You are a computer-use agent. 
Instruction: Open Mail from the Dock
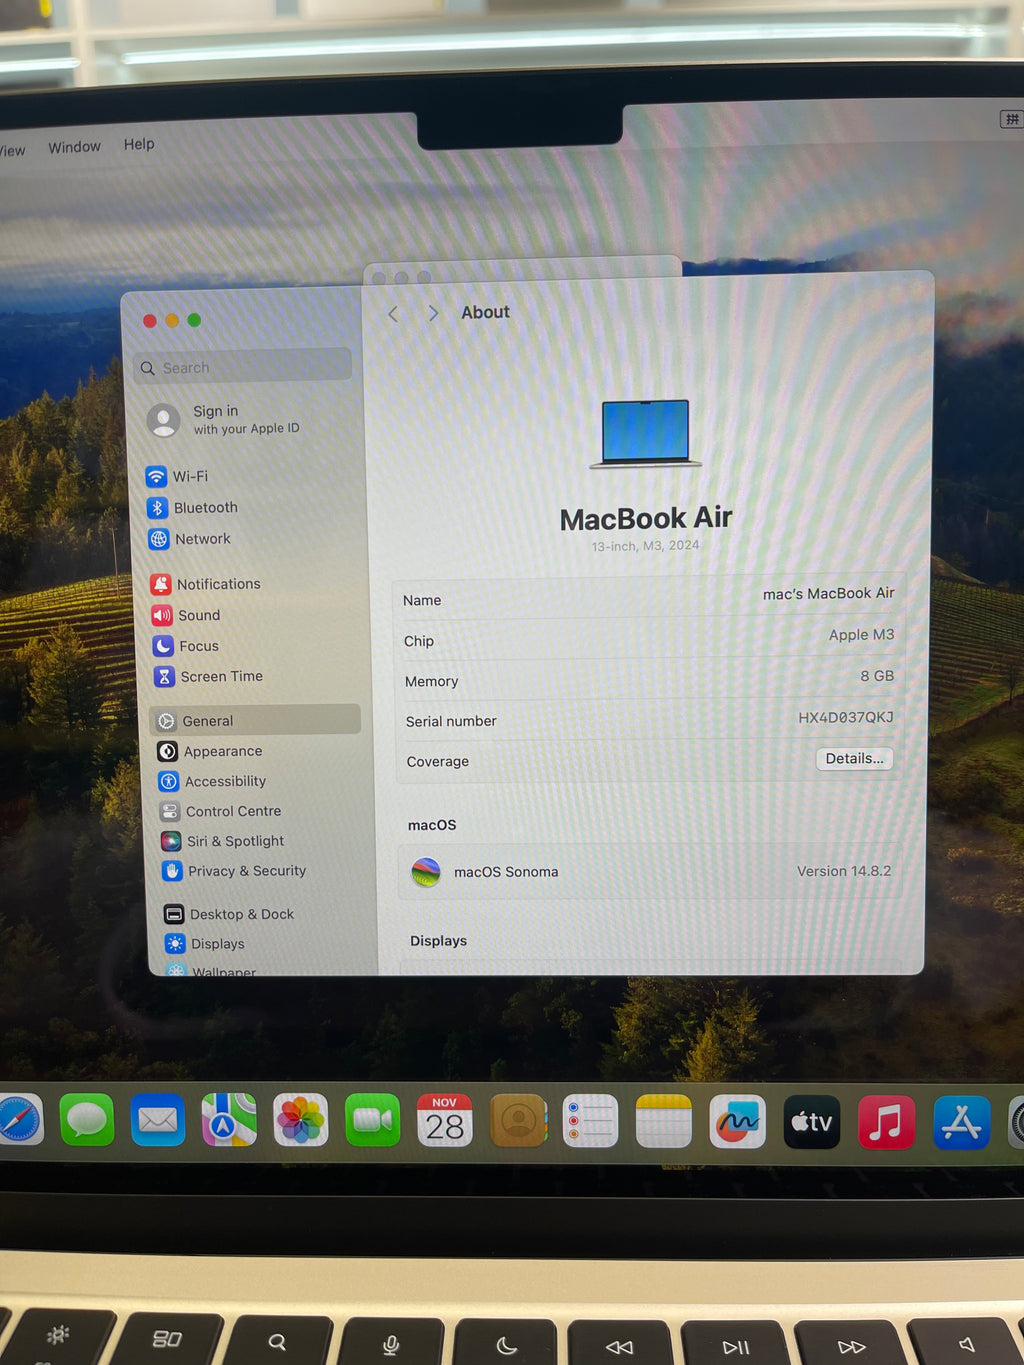(158, 1120)
